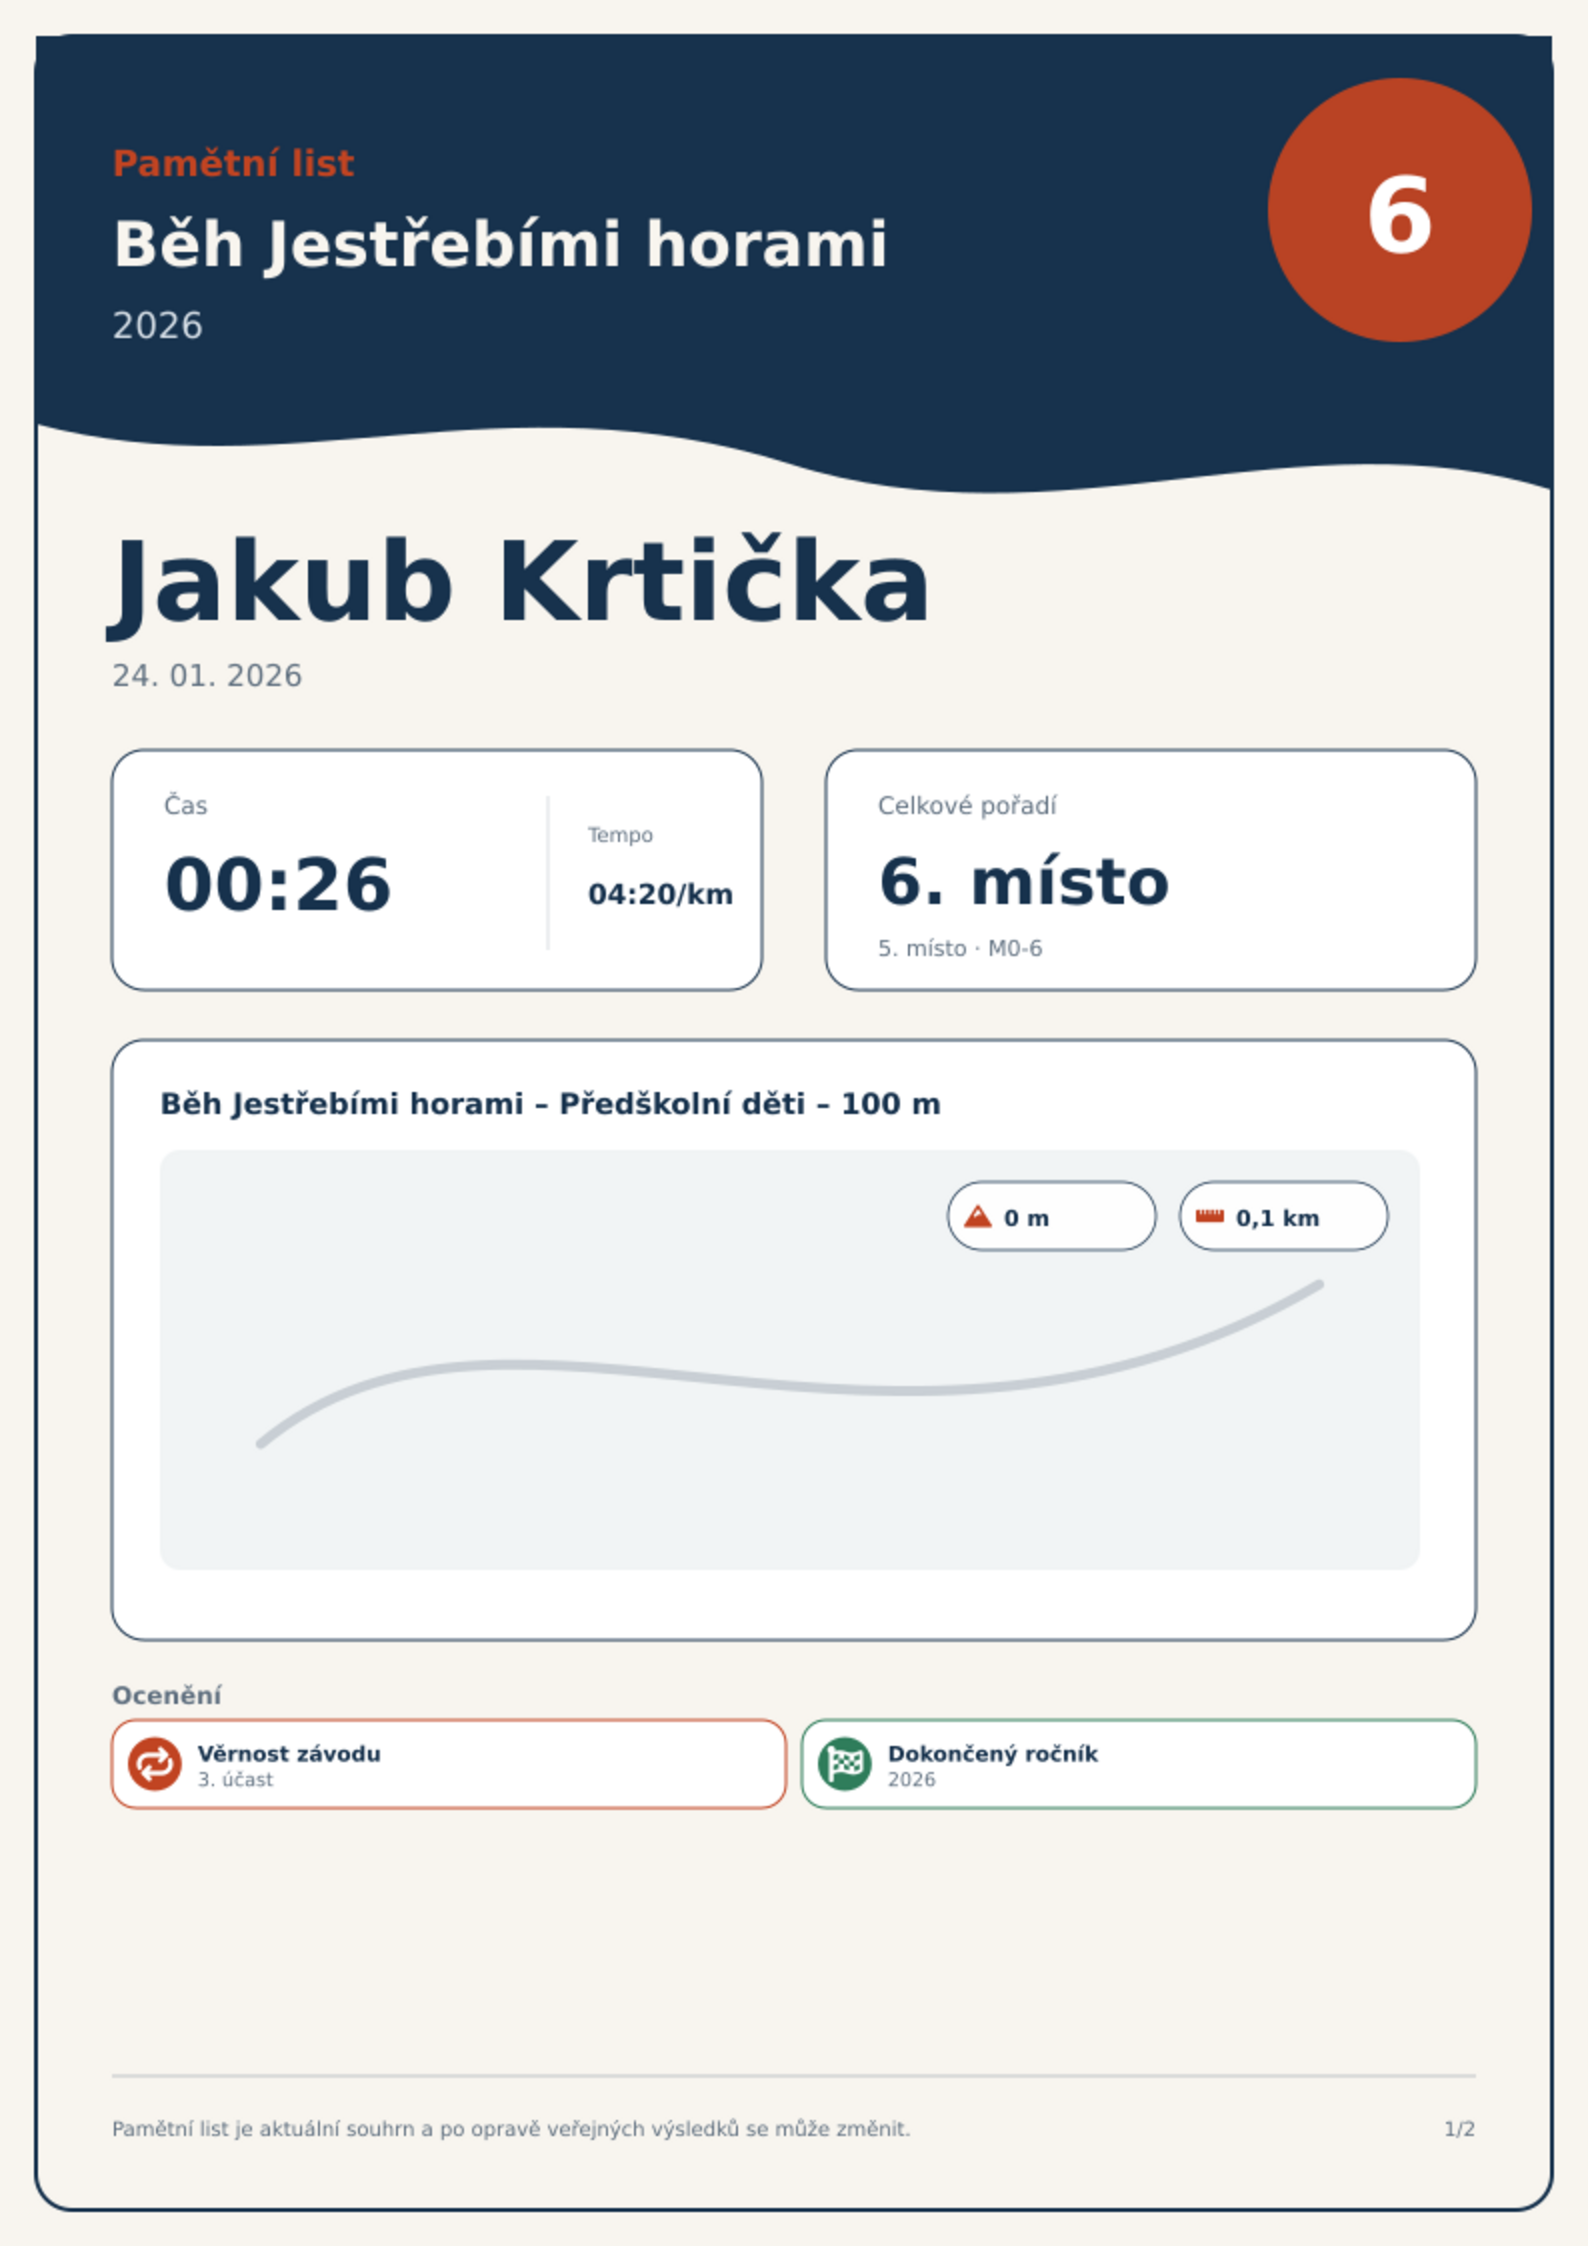Click the race date 24. 01. 2026

[207, 676]
